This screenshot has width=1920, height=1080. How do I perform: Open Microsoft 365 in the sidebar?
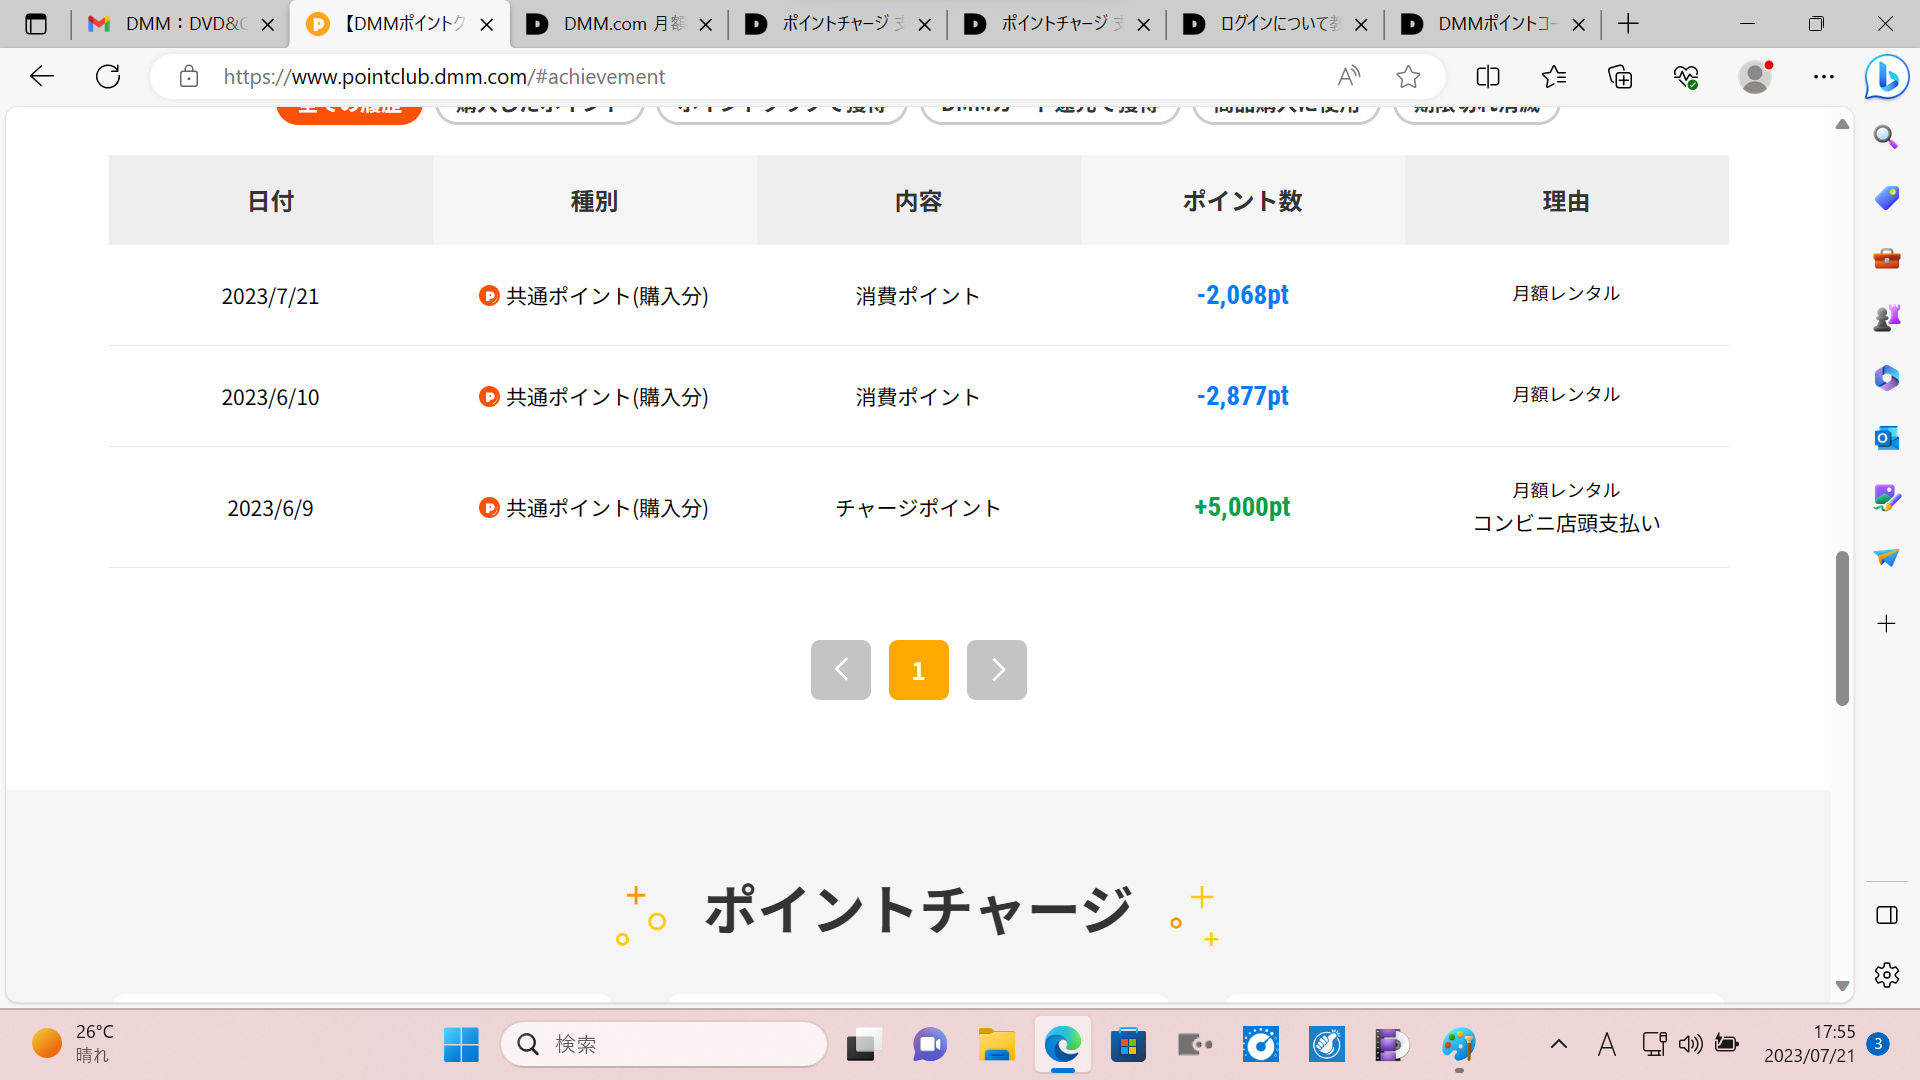click(1886, 377)
